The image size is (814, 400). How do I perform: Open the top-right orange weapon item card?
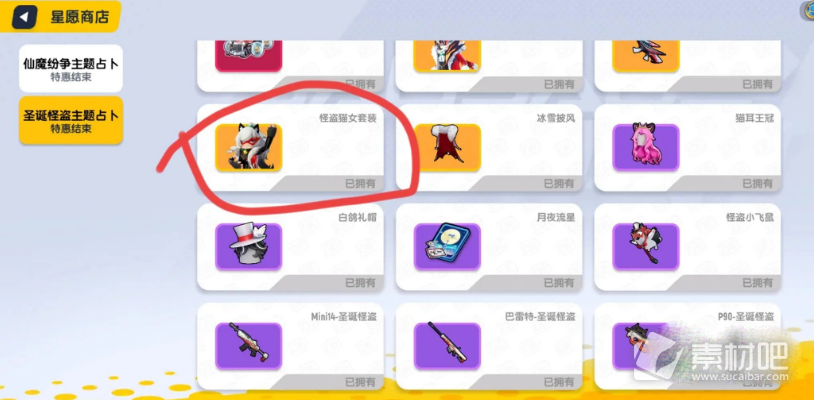(x=688, y=66)
